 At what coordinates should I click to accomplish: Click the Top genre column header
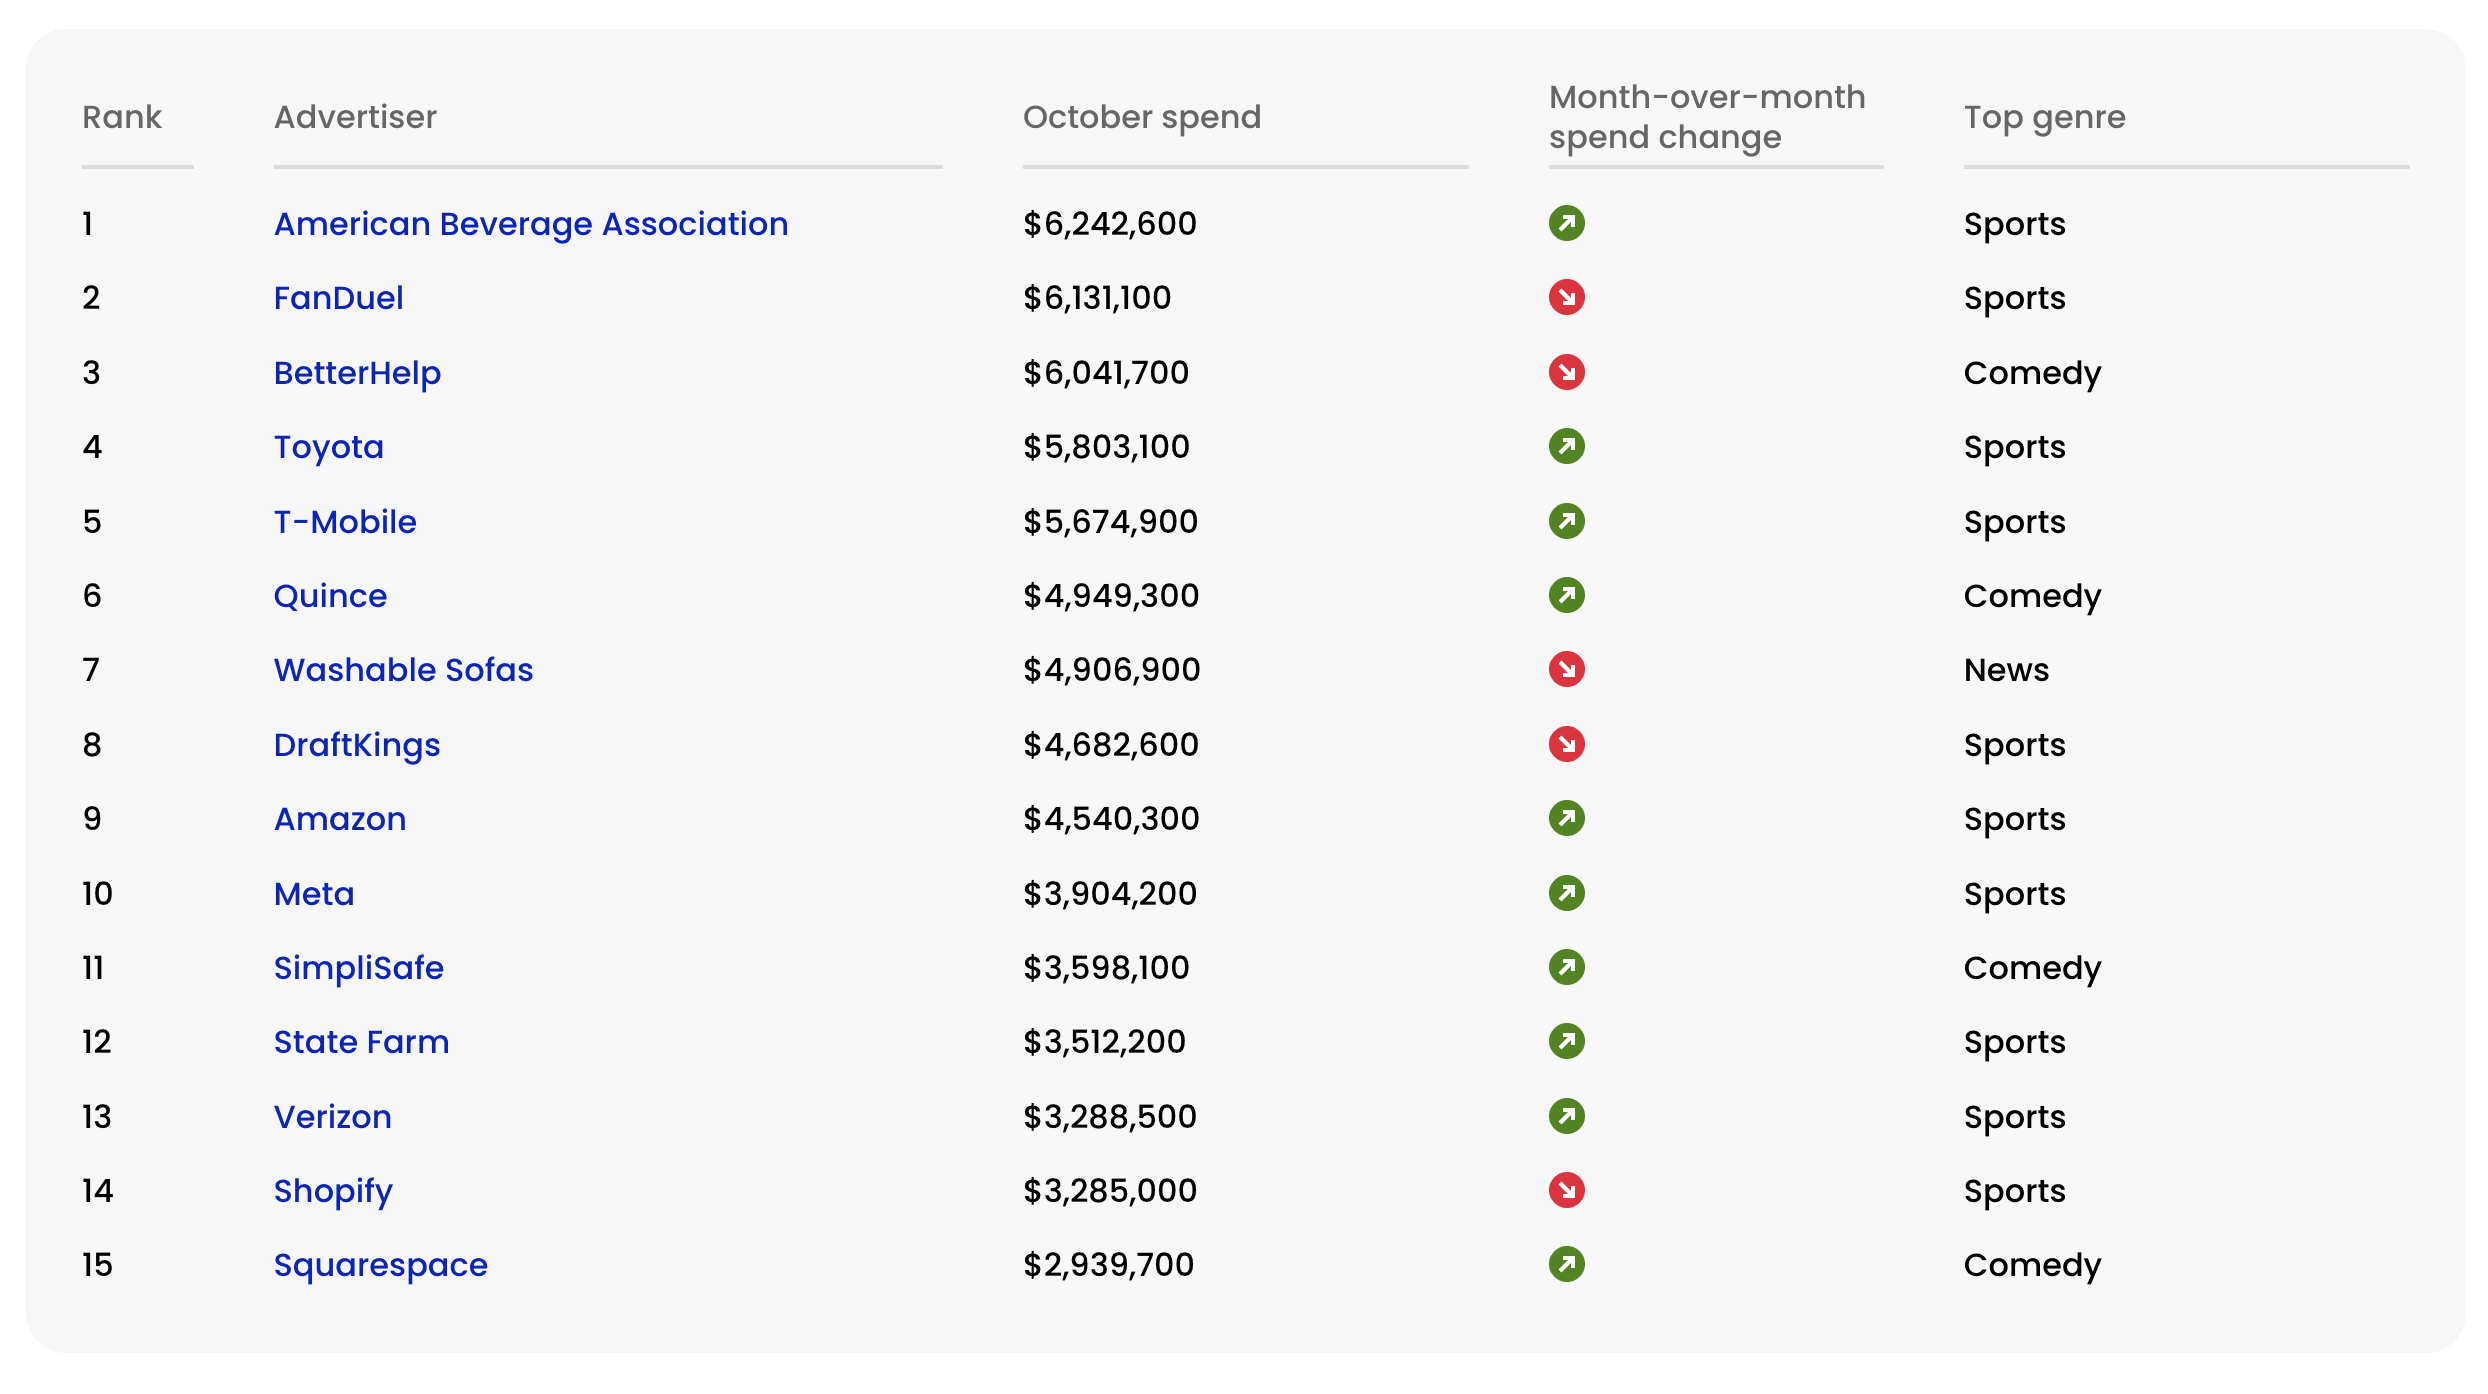pos(2044,117)
